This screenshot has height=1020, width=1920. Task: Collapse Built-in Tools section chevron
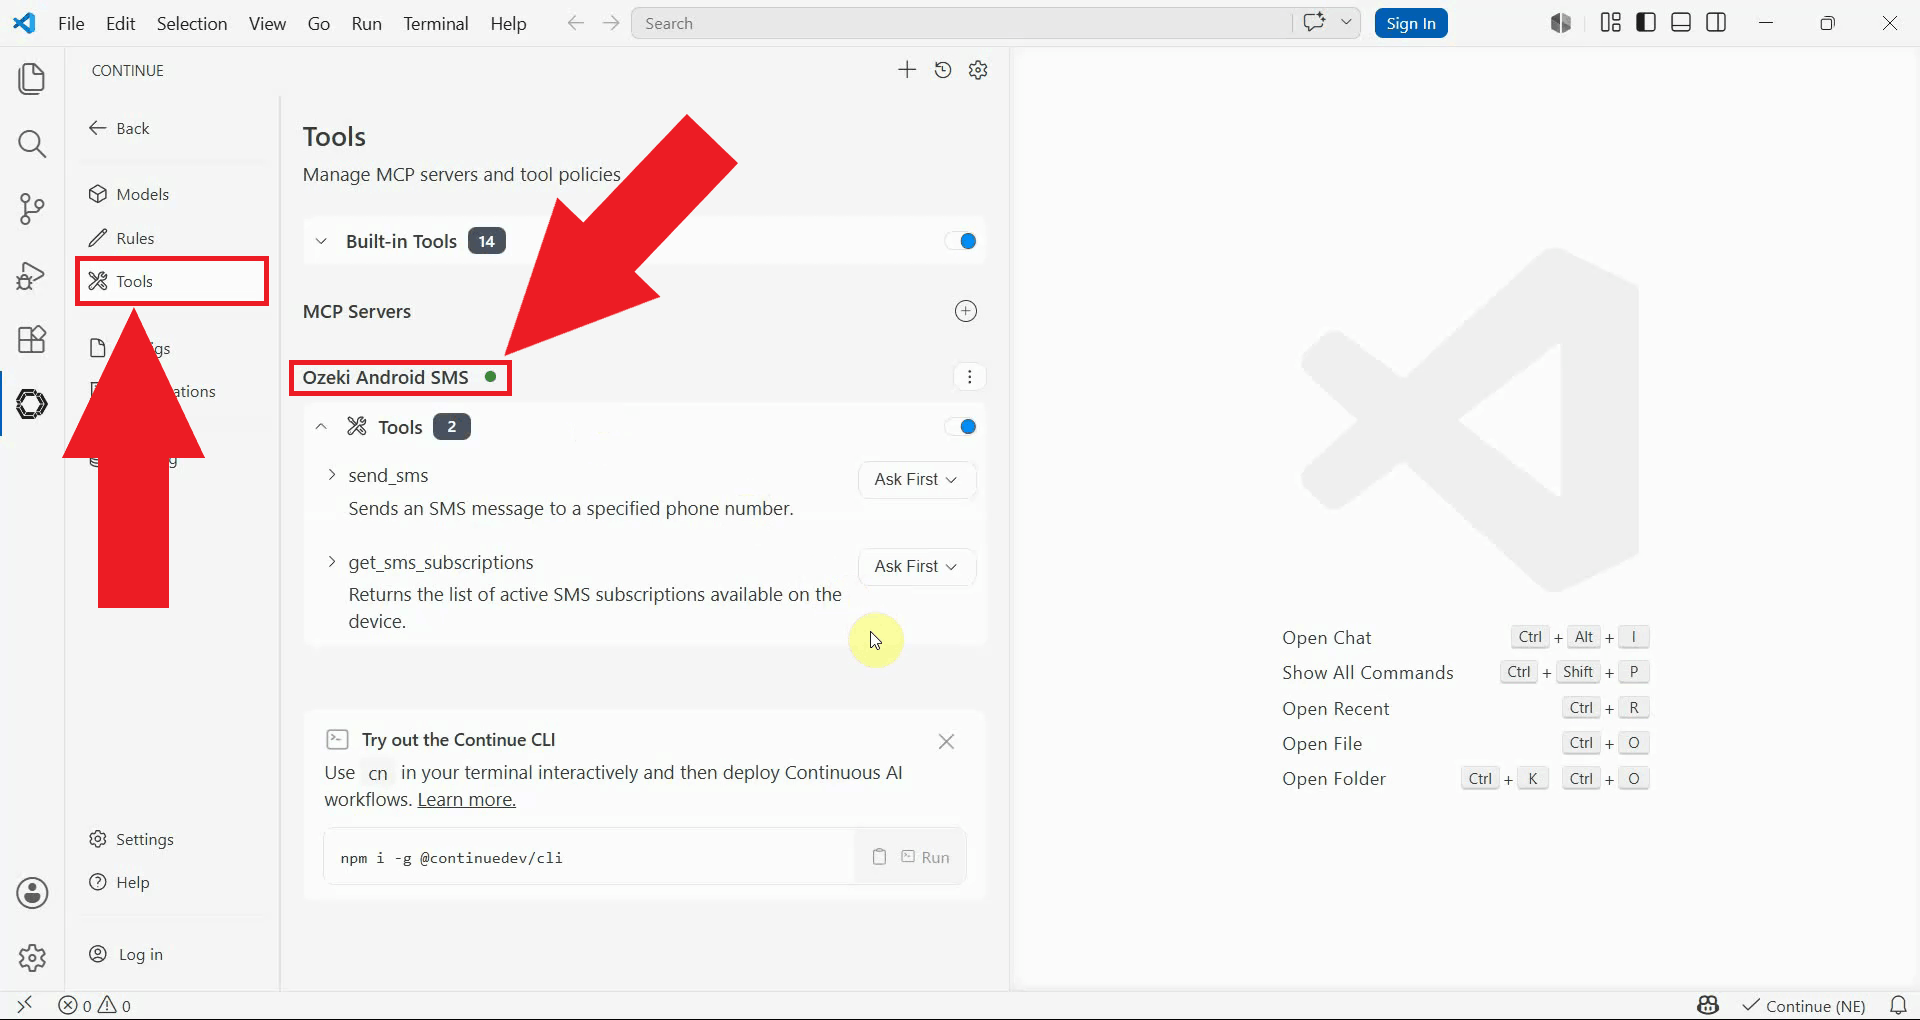(321, 241)
